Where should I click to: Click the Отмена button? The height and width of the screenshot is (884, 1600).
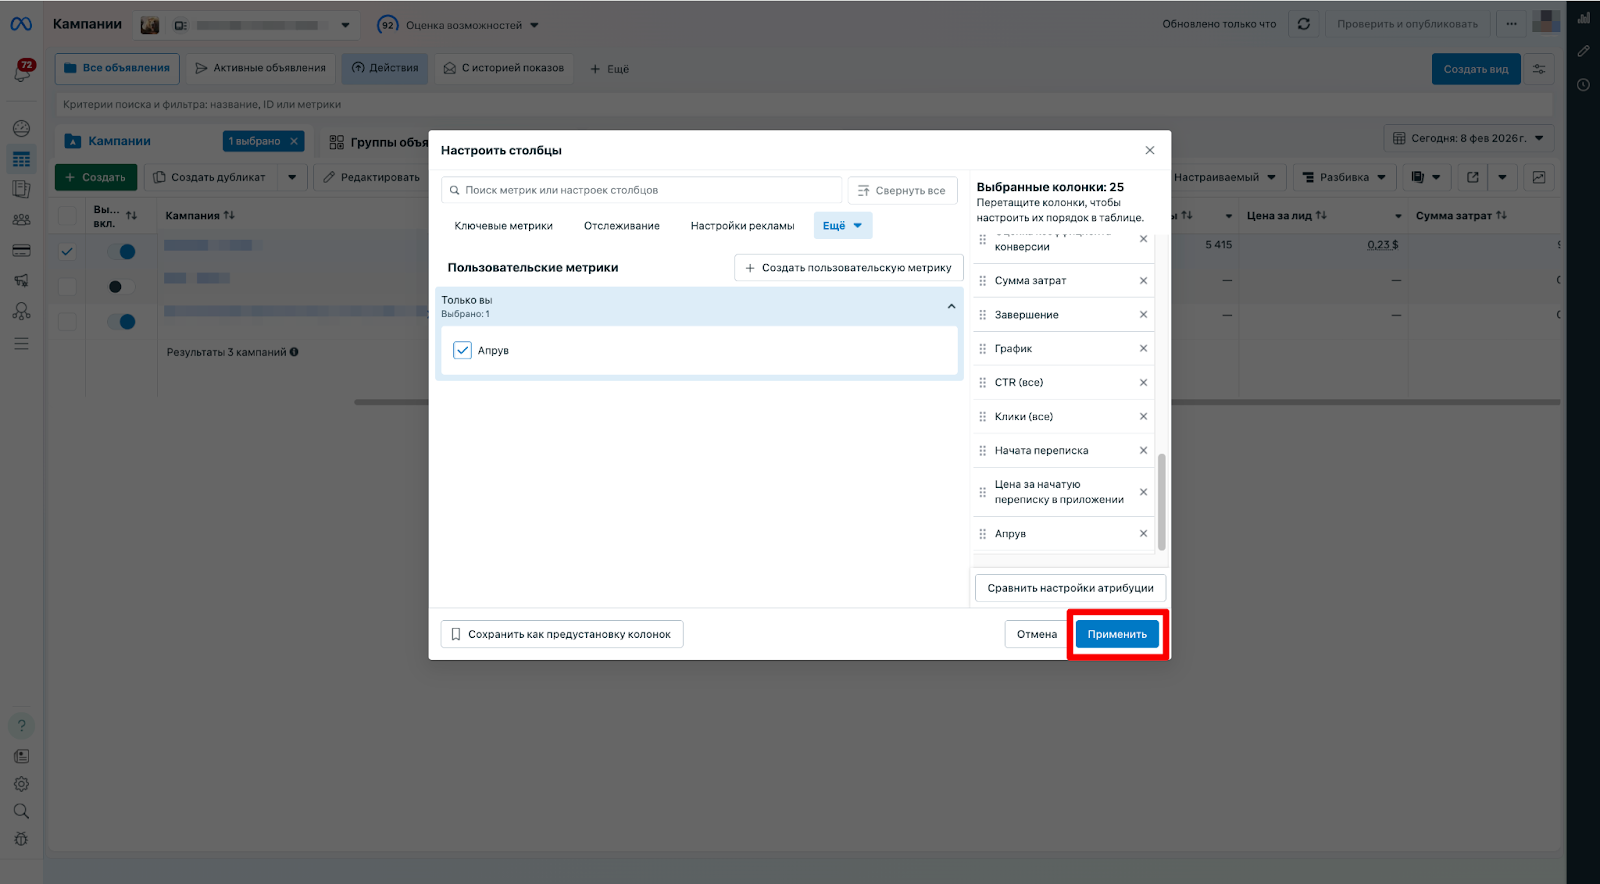point(1037,634)
